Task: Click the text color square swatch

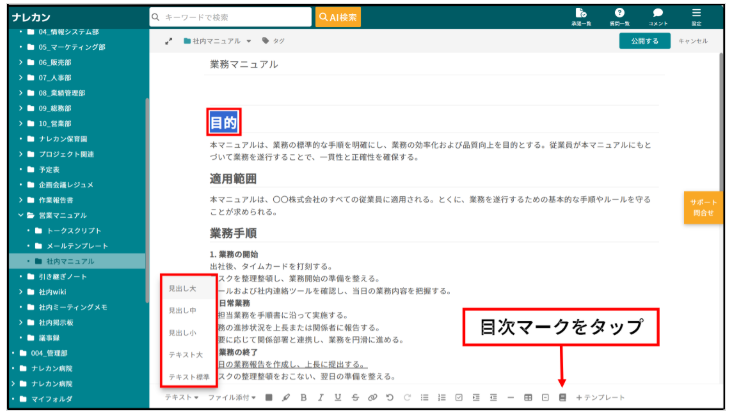Action: 269,398
